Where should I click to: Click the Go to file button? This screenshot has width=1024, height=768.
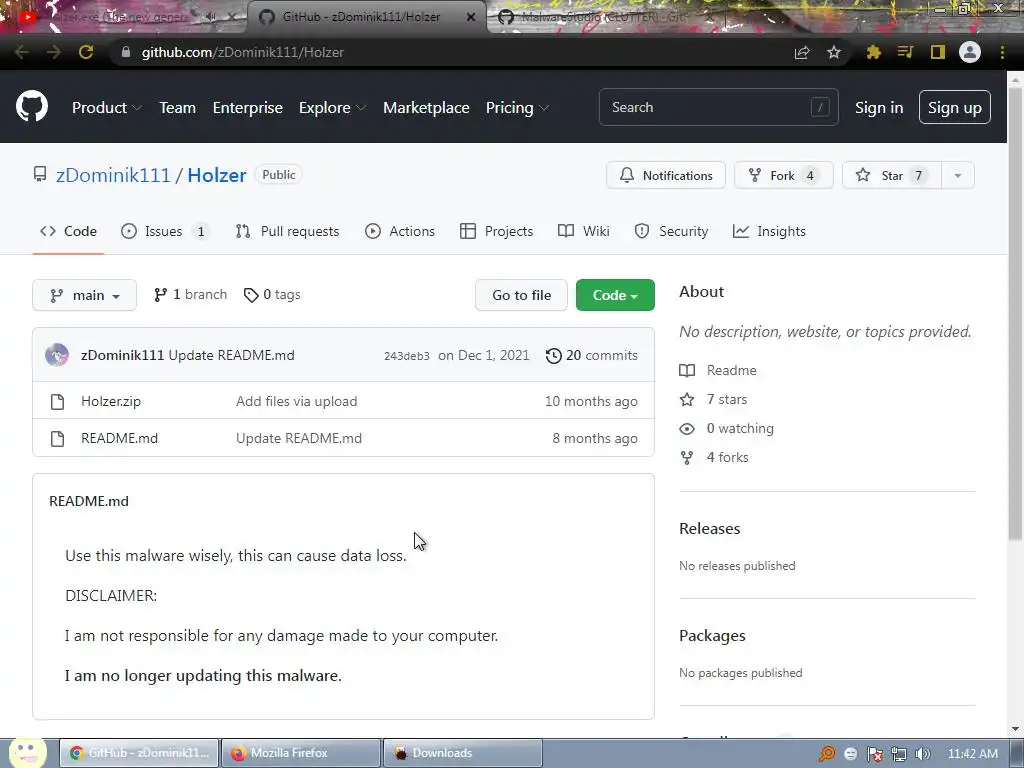click(x=521, y=295)
